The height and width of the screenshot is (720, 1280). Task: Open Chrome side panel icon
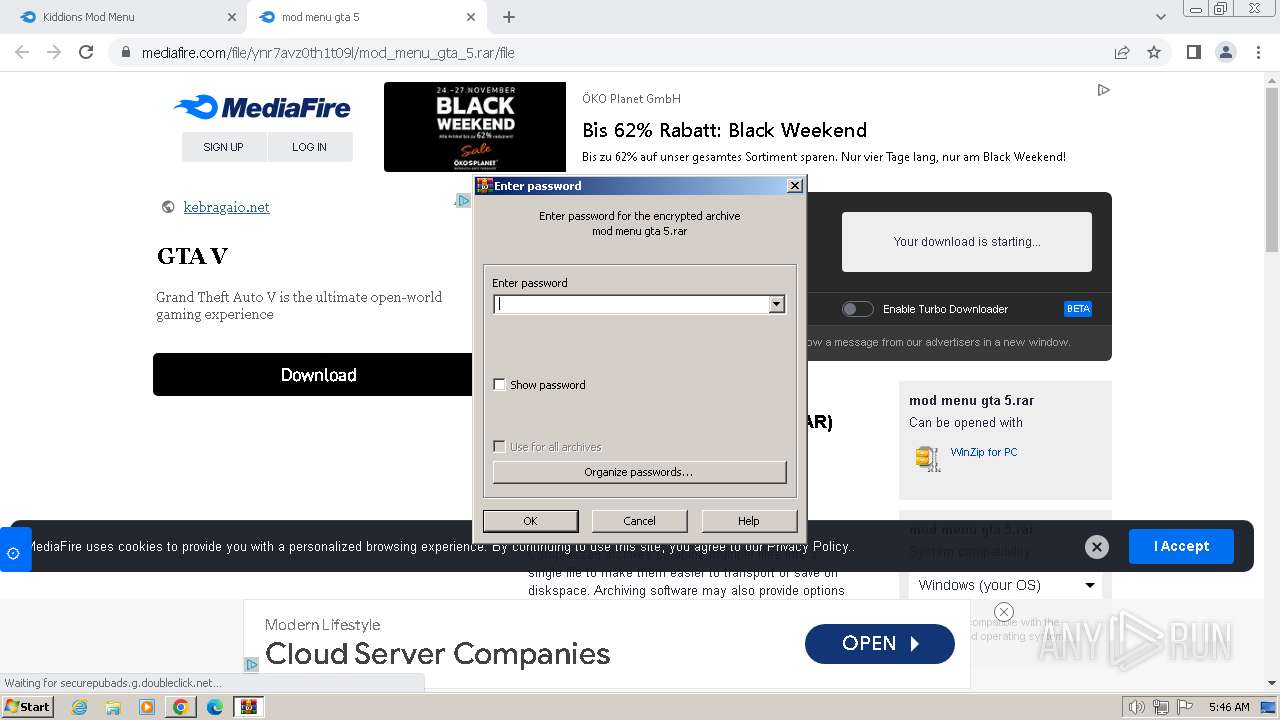[1193, 52]
